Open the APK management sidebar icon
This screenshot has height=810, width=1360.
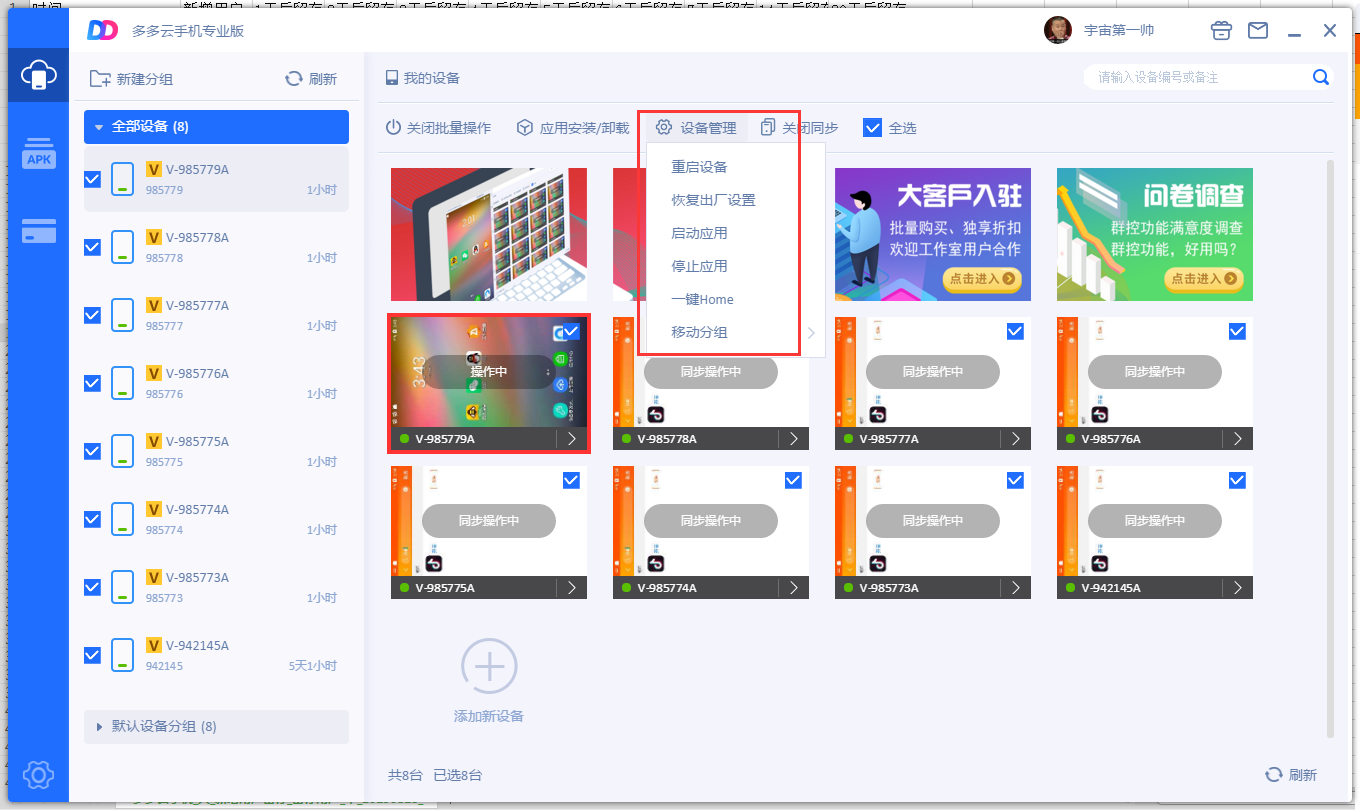tap(39, 154)
